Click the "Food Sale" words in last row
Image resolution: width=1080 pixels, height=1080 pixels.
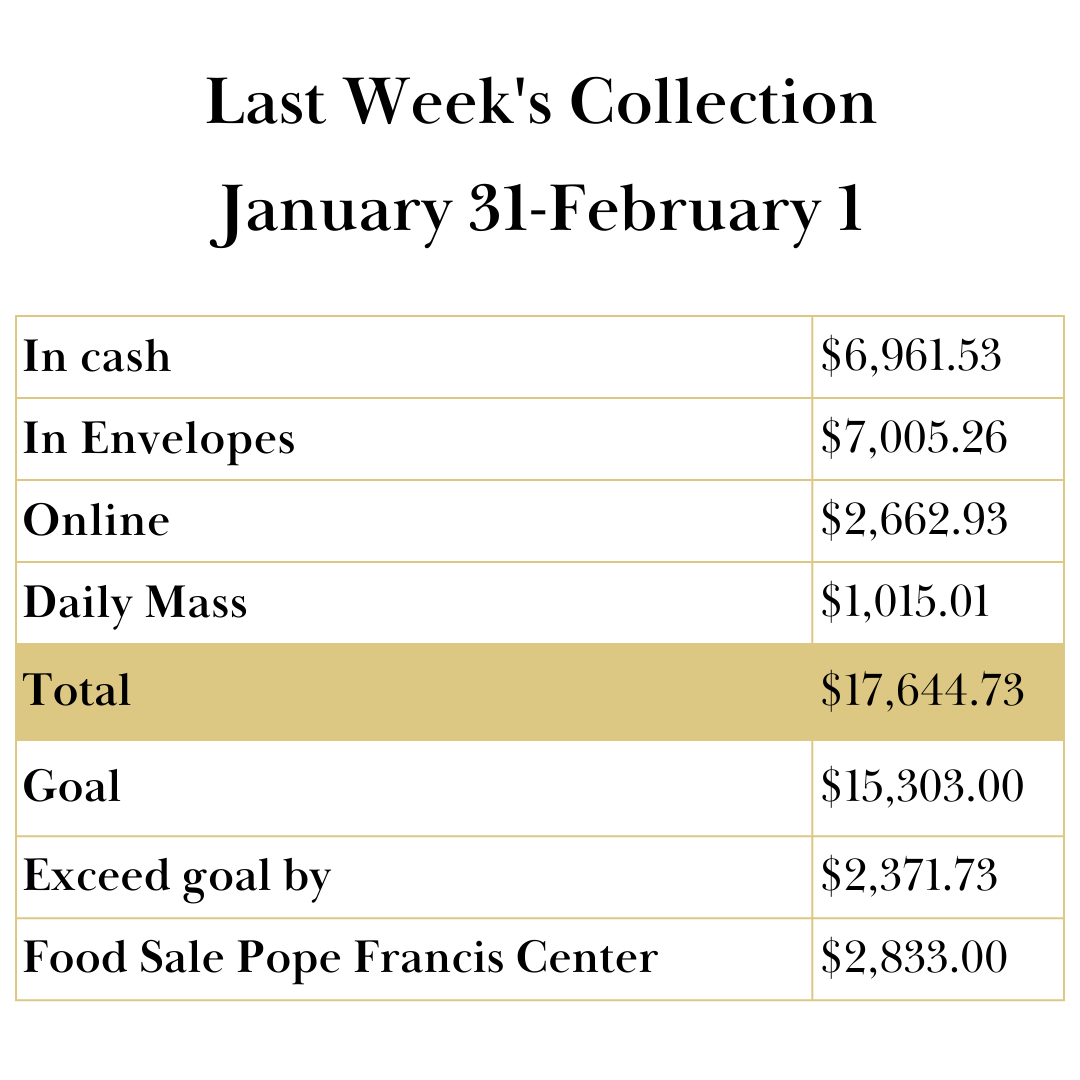click(124, 958)
